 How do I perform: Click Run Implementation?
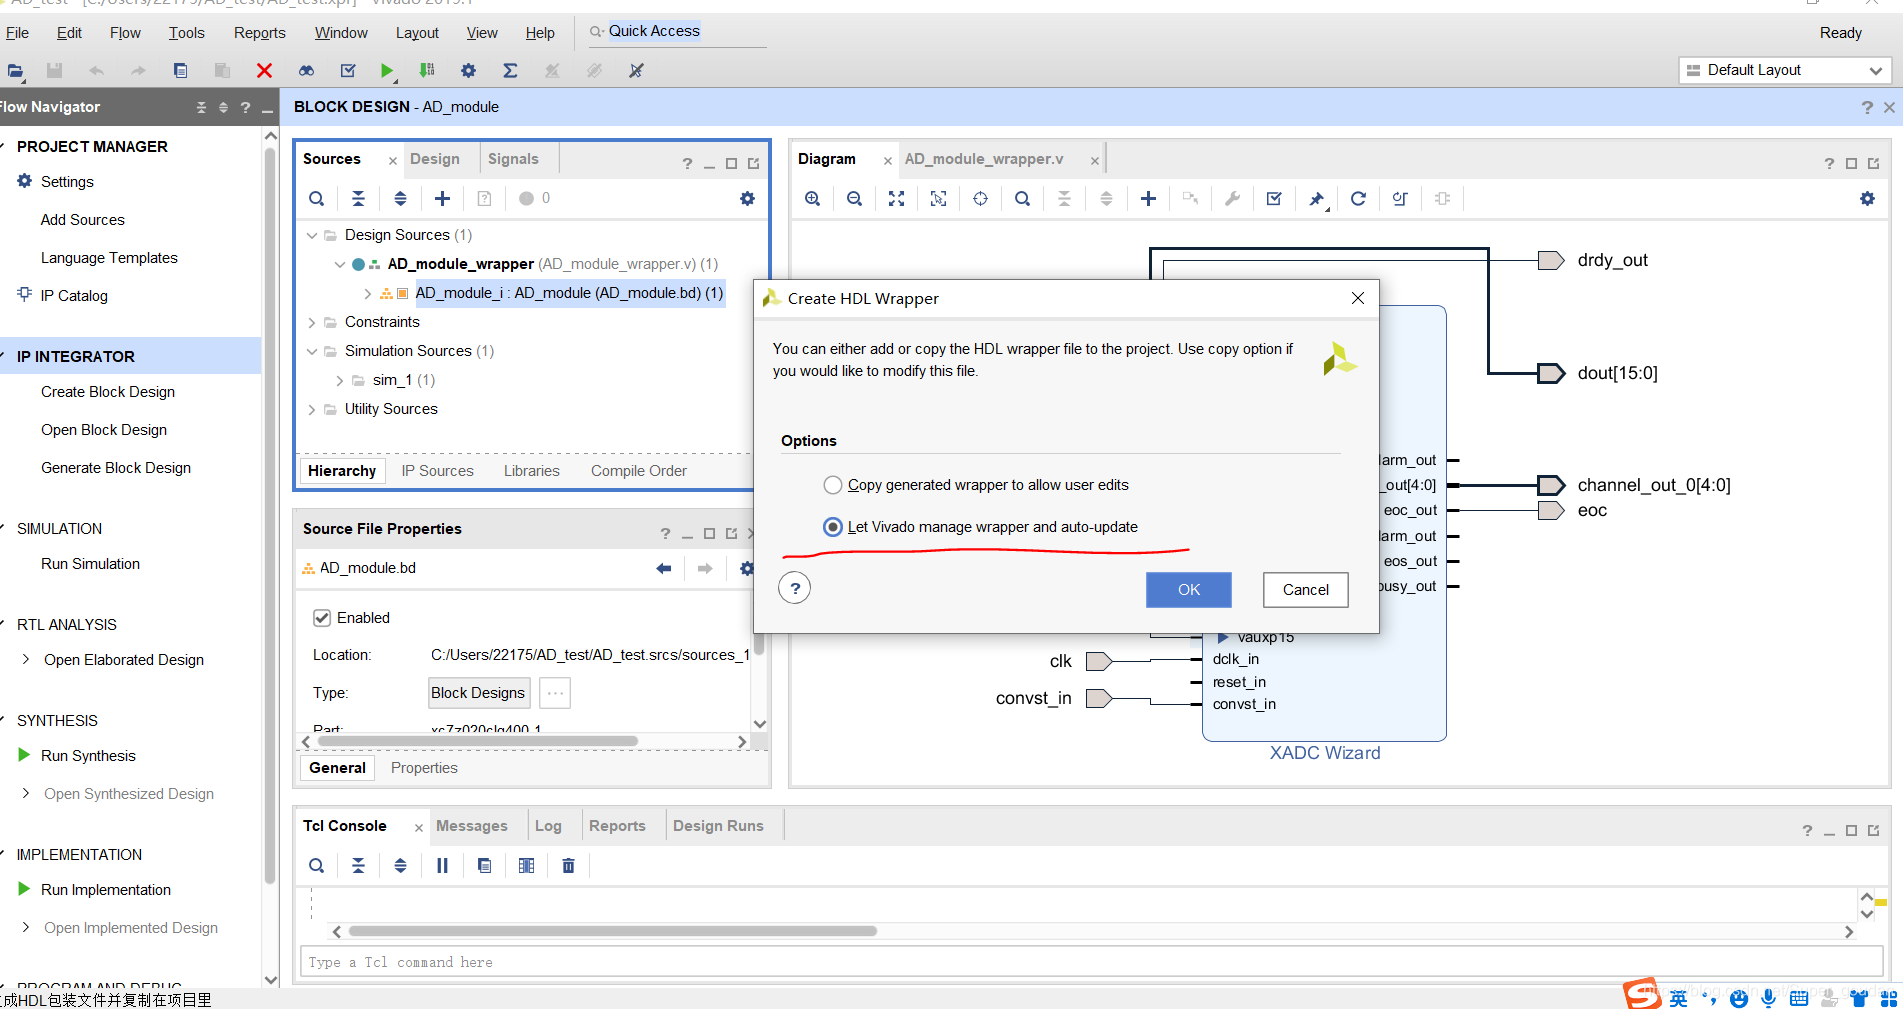(x=106, y=890)
